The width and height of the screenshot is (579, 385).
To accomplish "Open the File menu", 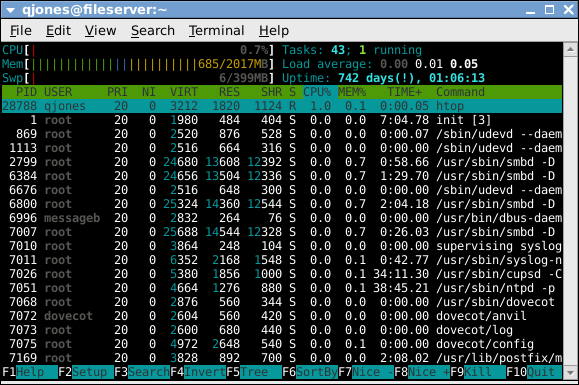I will tap(21, 31).
